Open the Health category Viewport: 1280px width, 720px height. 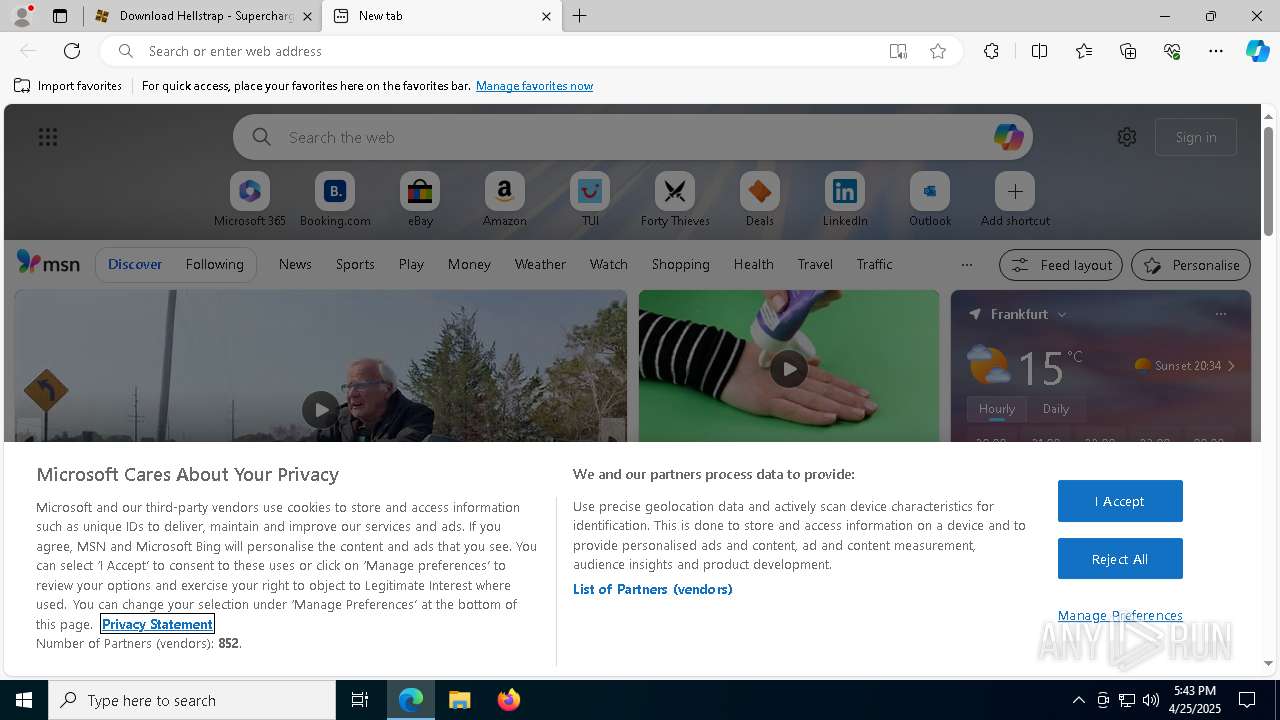click(753, 264)
